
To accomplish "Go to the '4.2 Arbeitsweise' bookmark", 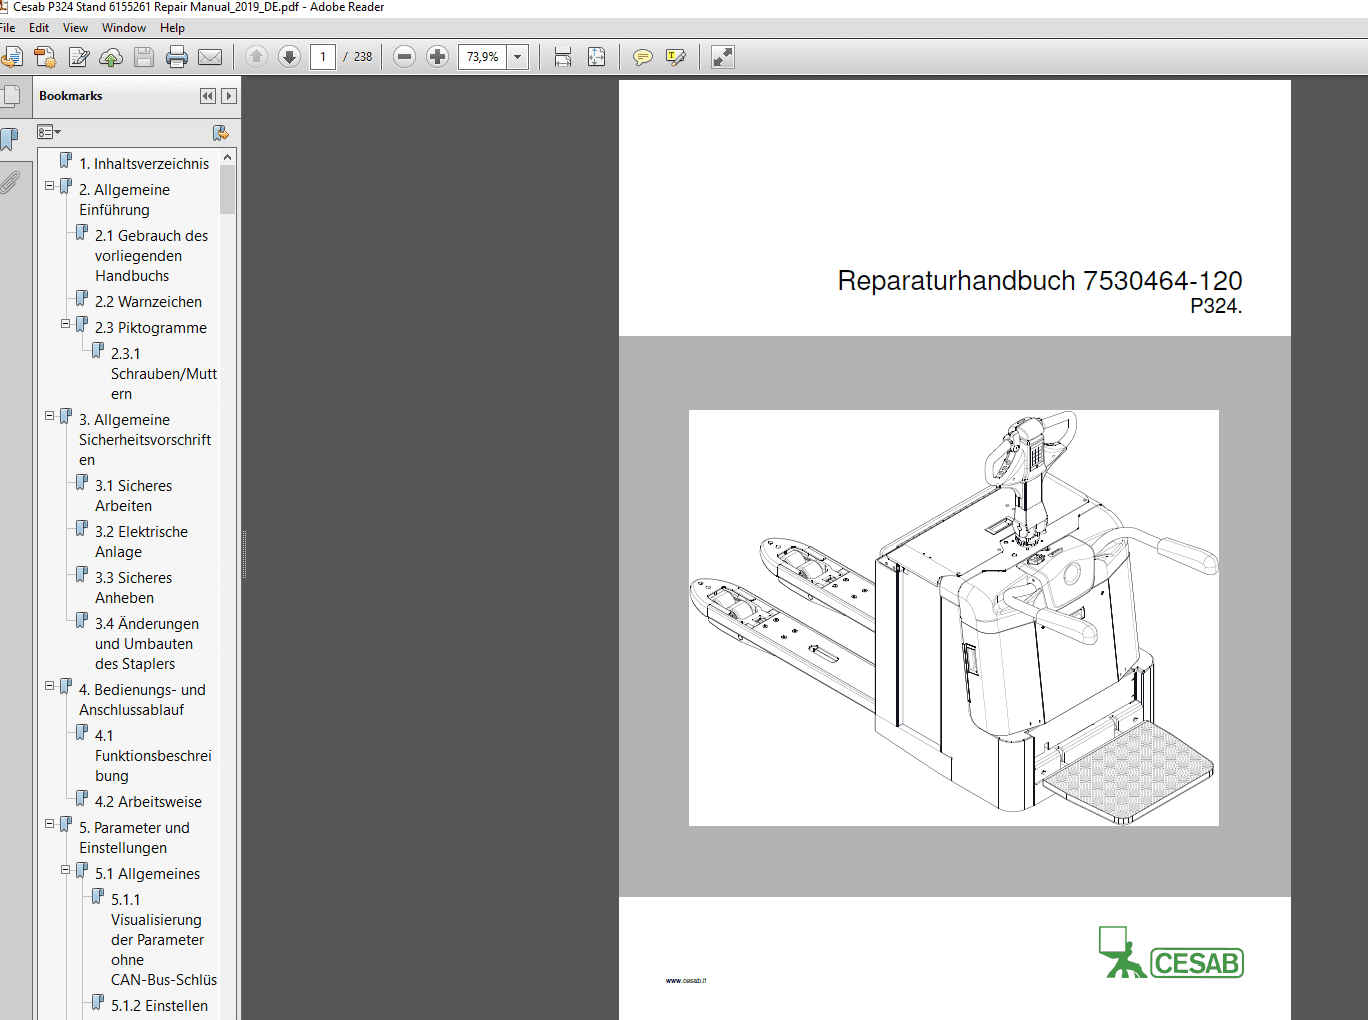I will tap(148, 802).
